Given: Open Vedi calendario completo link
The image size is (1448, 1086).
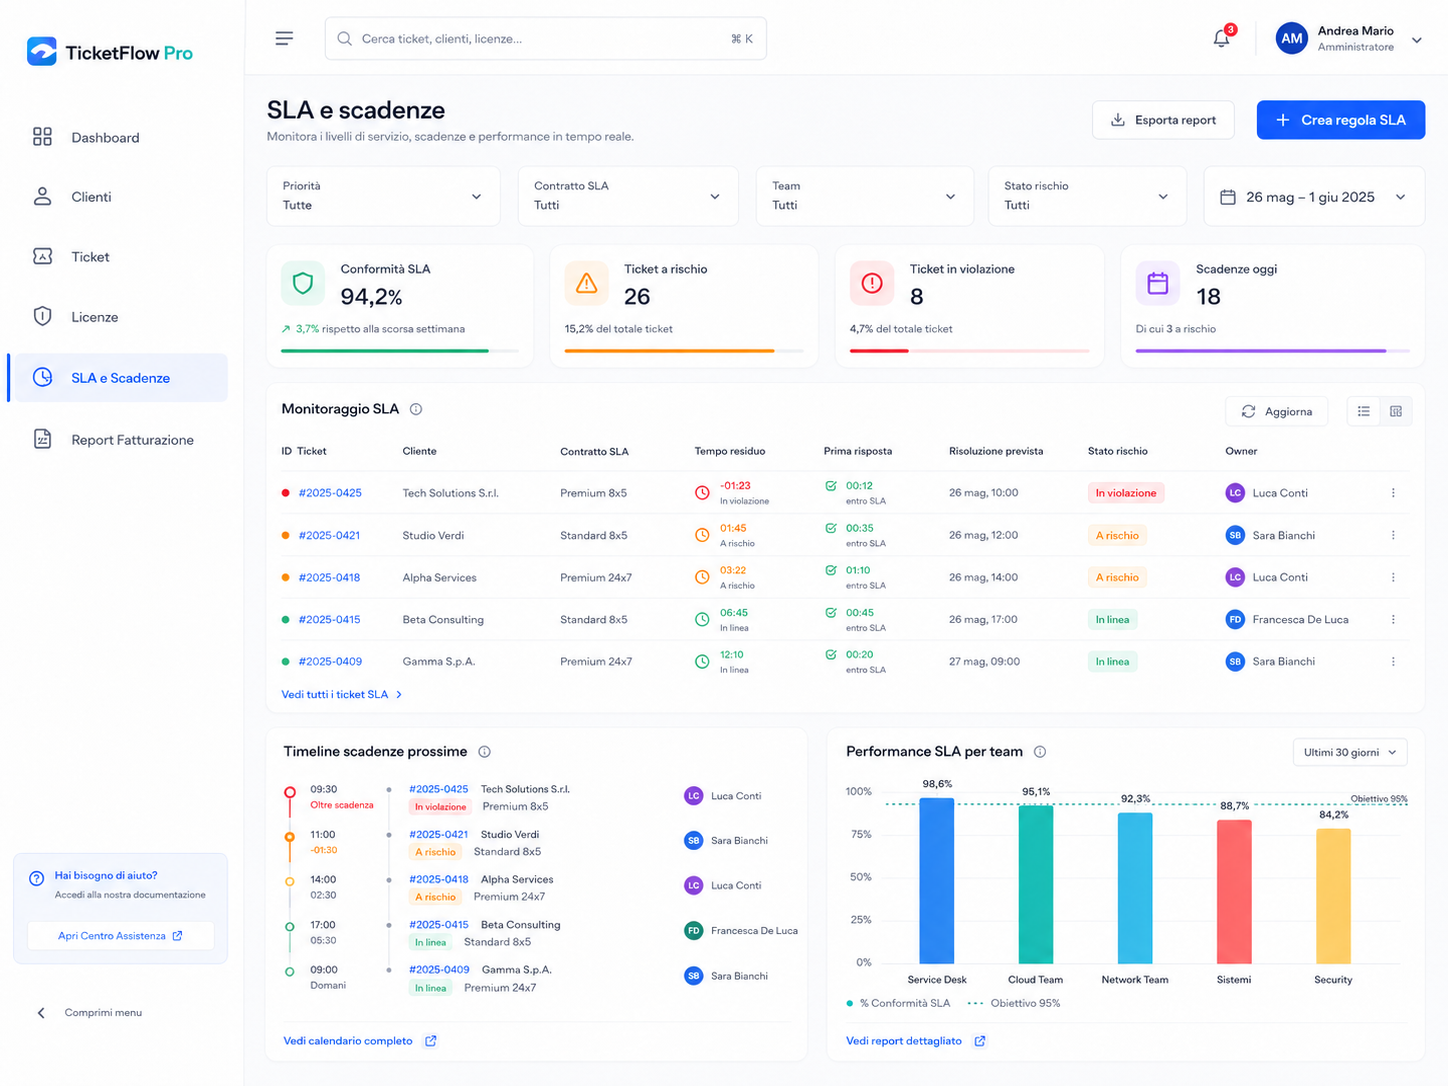Looking at the screenshot, I should pos(360,1041).
